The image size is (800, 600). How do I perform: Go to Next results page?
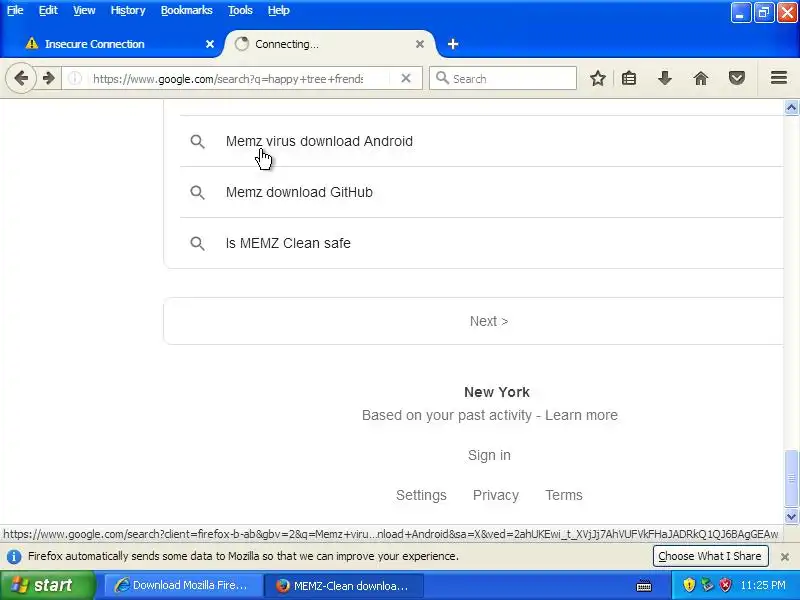[x=489, y=321]
